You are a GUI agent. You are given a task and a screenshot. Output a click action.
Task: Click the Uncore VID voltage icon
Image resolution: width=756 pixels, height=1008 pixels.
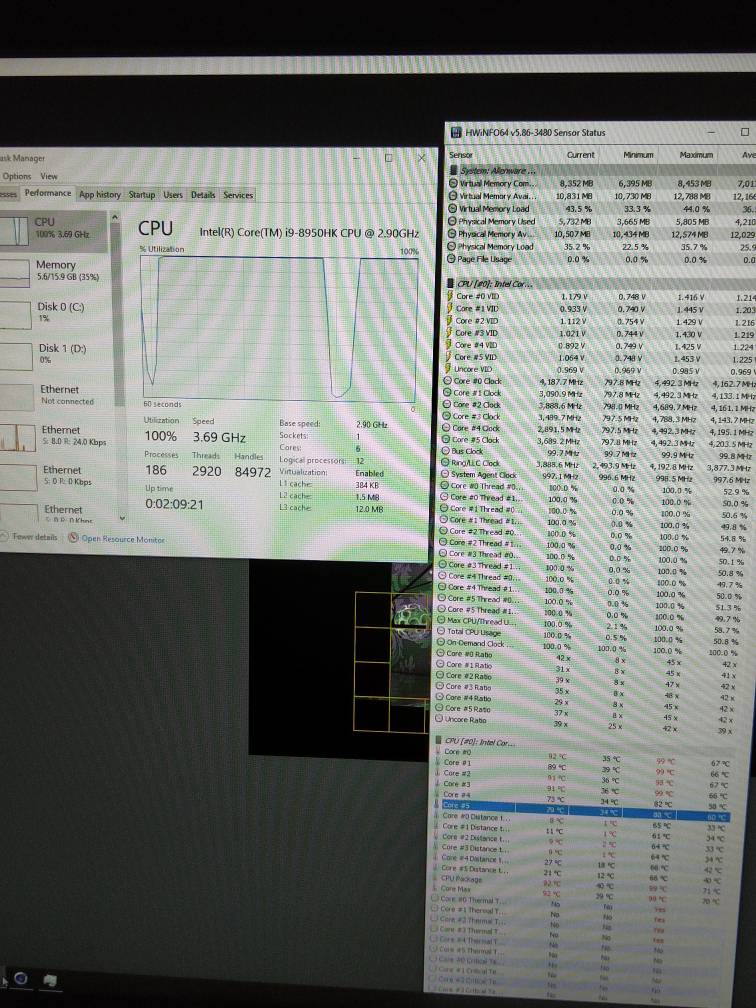point(448,369)
